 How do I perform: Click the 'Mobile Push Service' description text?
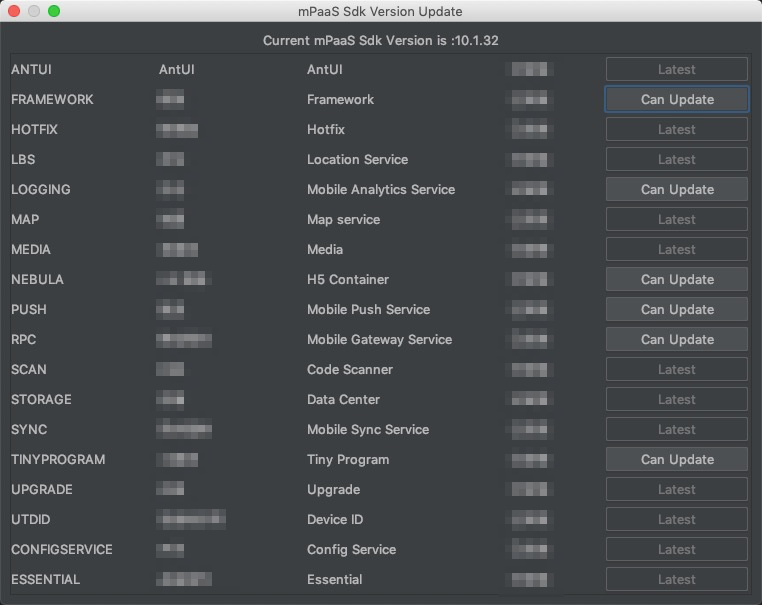(x=368, y=309)
